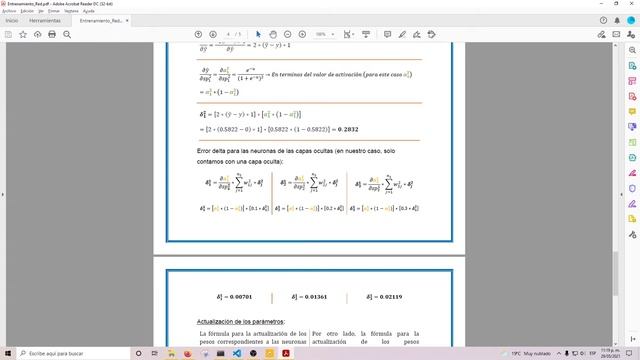Switch to the Herramientas tab
Screen dimensions: 640x360
coord(45,20)
